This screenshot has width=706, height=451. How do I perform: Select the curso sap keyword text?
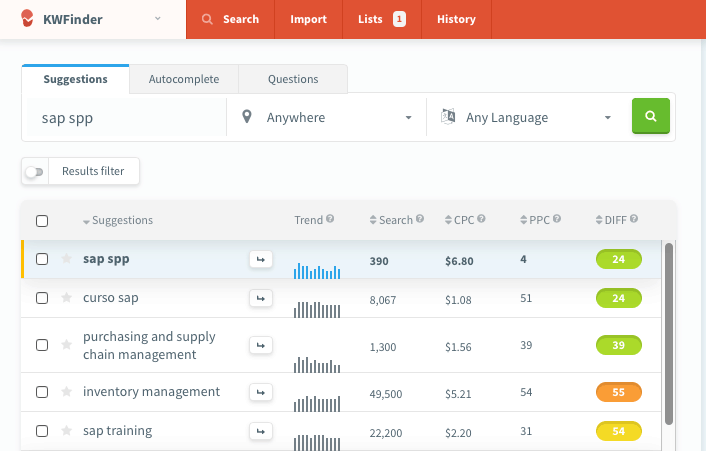point(111,298)
